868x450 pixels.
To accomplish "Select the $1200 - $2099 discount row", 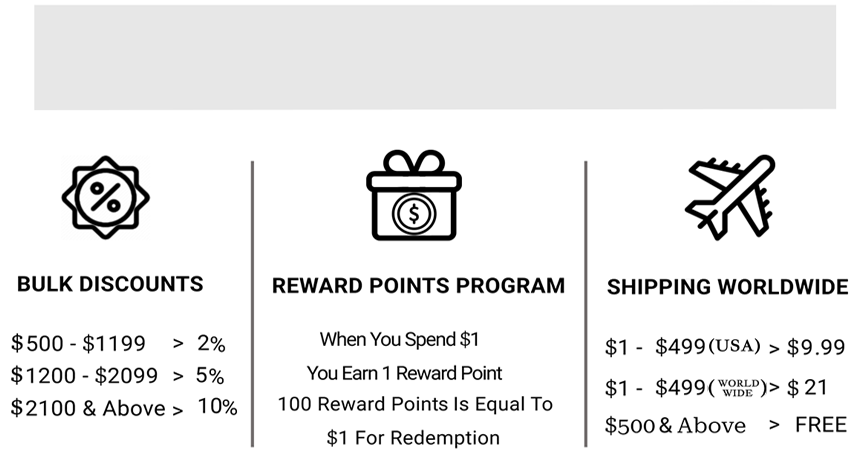I will coord(117,376).
